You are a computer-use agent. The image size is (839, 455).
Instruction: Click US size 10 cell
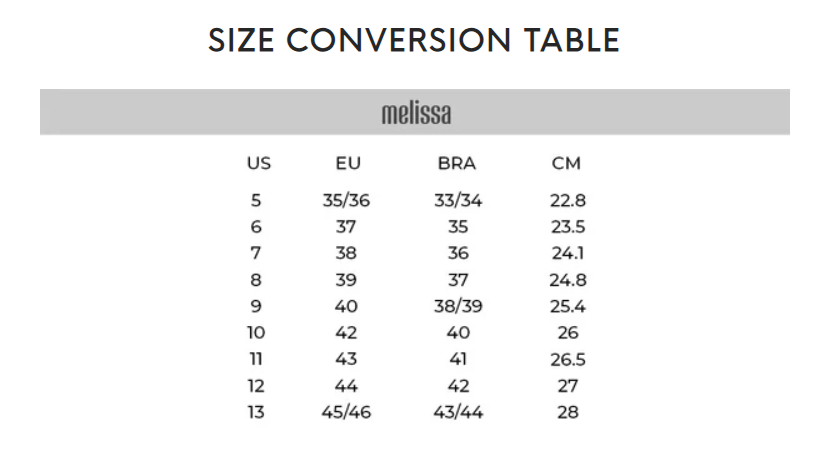coord(256,333)
